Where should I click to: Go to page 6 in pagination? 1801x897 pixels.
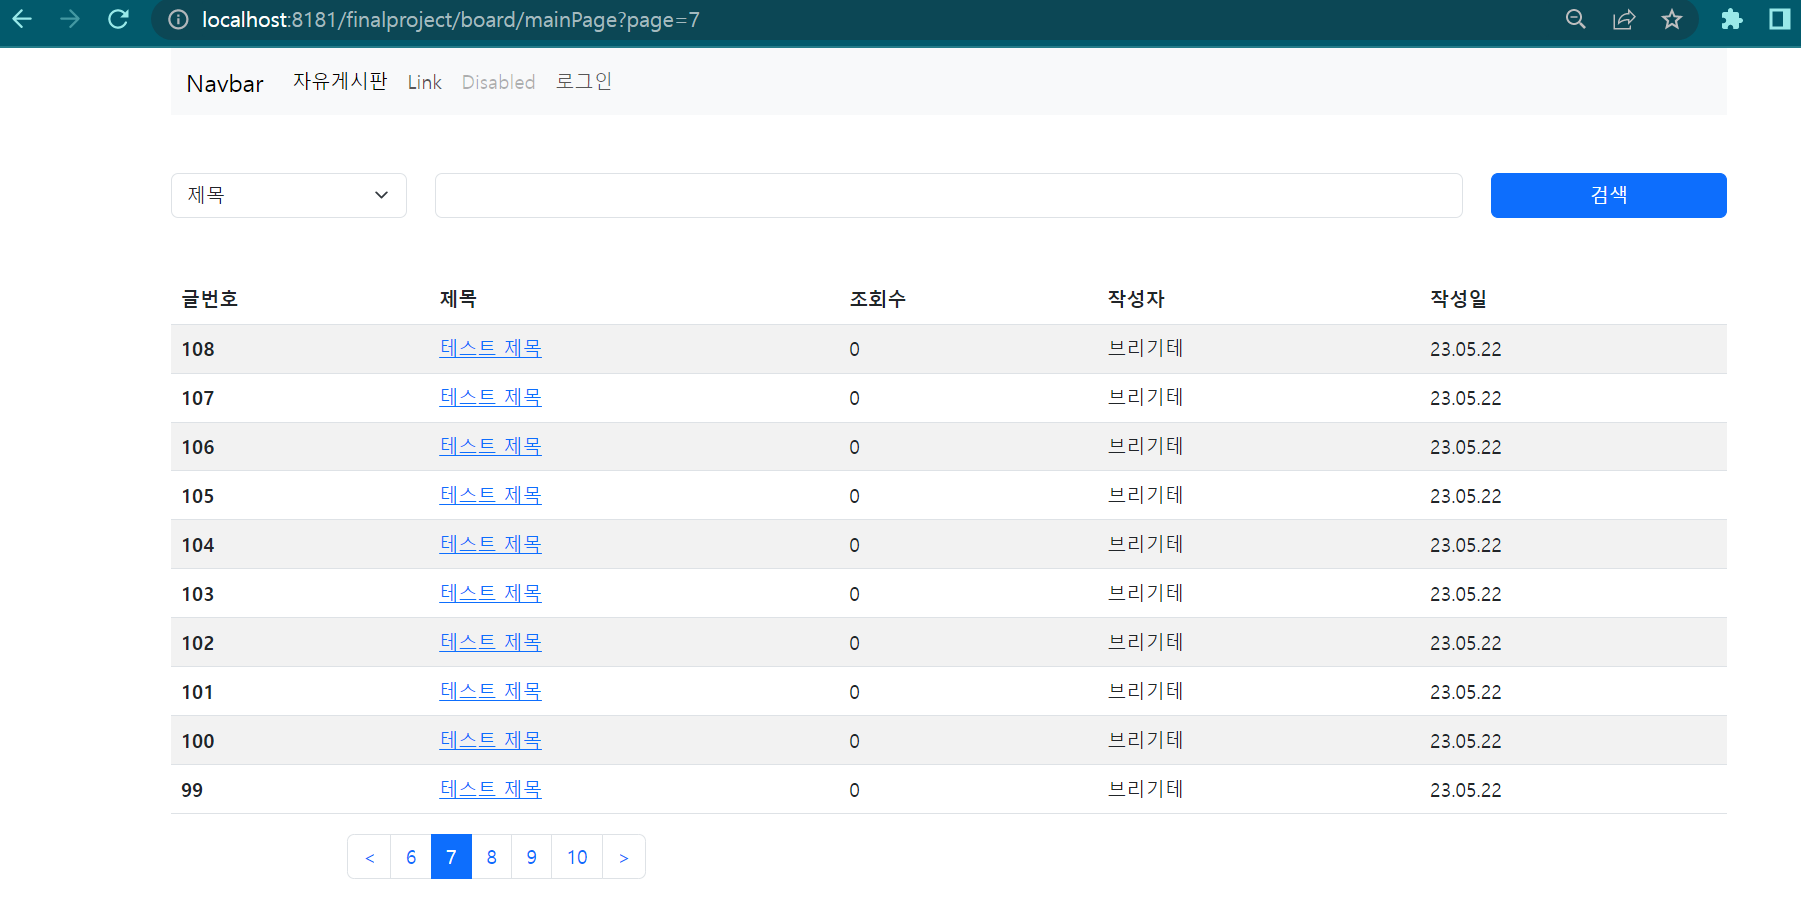point(411,857)
